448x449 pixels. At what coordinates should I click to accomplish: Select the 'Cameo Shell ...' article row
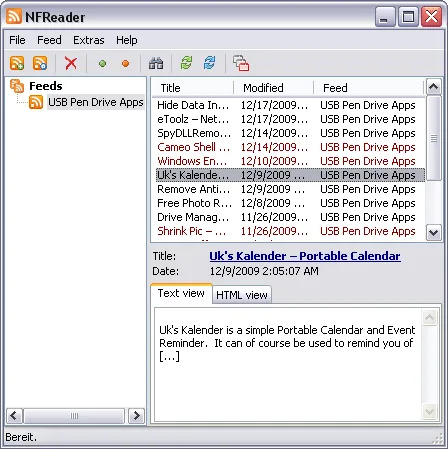point(291,147)
